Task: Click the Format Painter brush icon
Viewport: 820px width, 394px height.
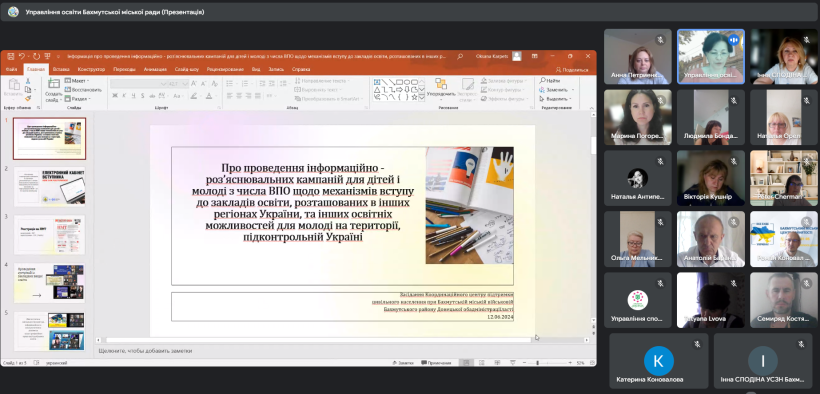Action: tap(28, 98)
